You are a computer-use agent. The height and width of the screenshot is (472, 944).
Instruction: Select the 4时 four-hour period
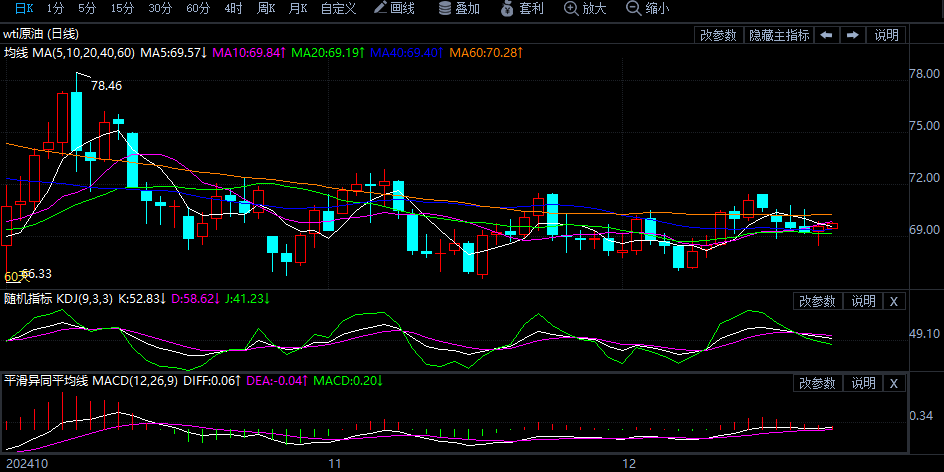click(233, 9)
